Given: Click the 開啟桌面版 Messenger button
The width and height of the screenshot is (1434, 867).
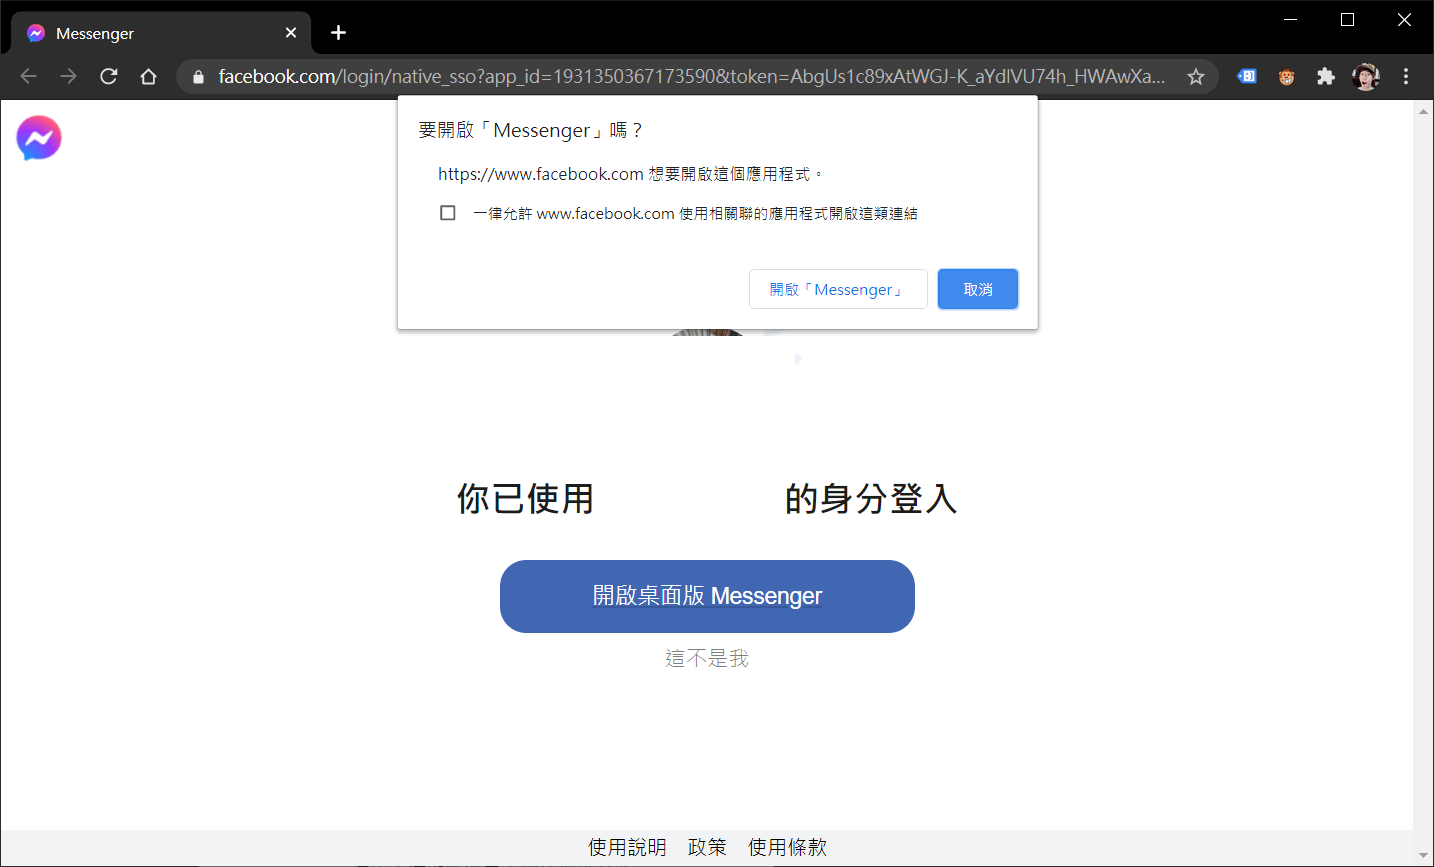Looking at the screenshot, I should coord(707,596).
